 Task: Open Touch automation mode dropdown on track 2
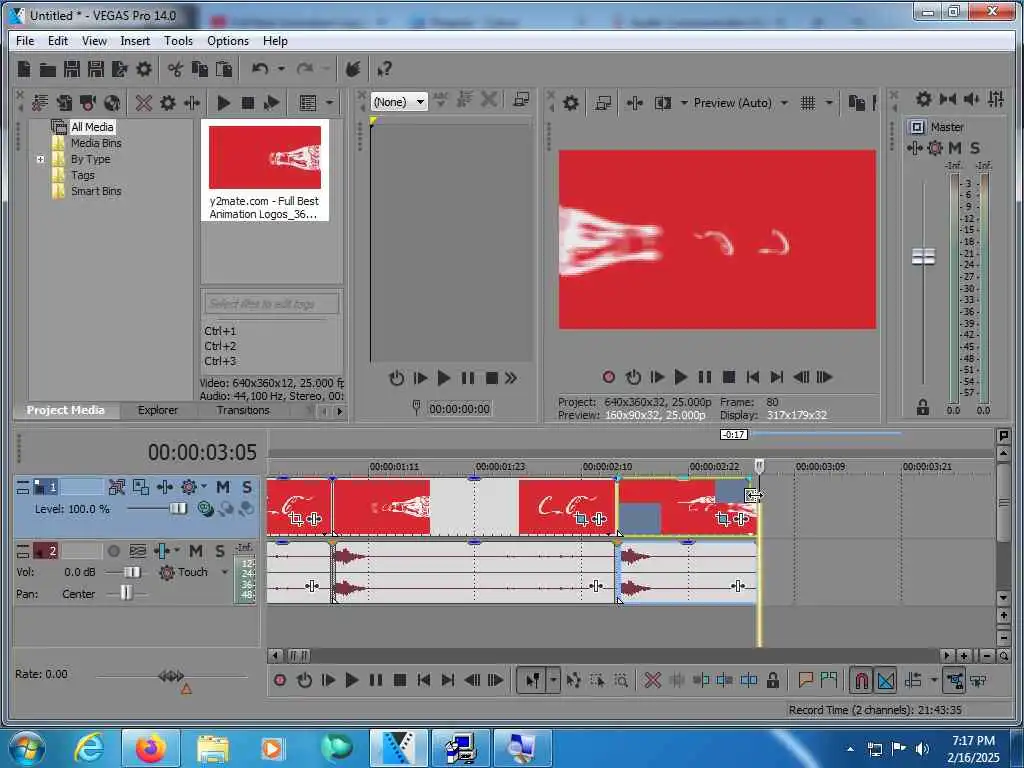225,572
